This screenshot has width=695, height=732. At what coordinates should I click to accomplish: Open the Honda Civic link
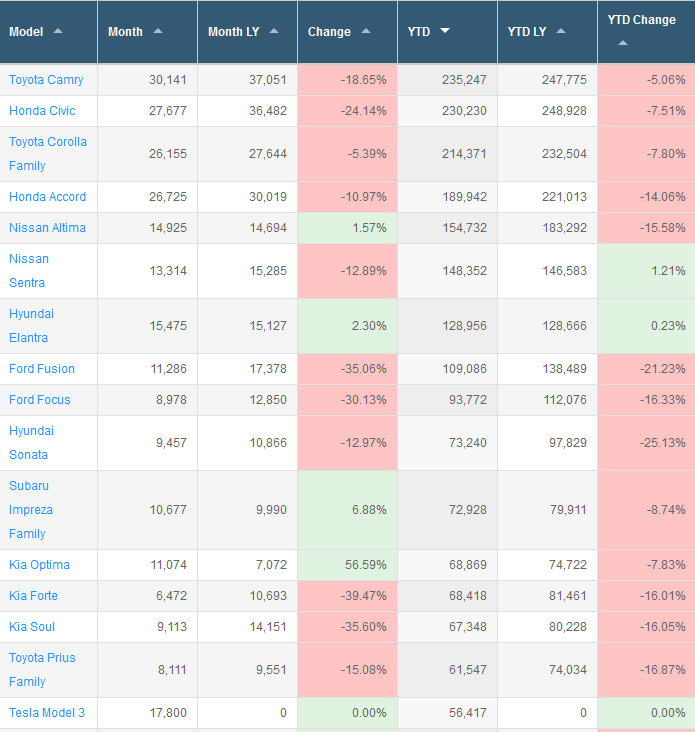pos(42,111)
